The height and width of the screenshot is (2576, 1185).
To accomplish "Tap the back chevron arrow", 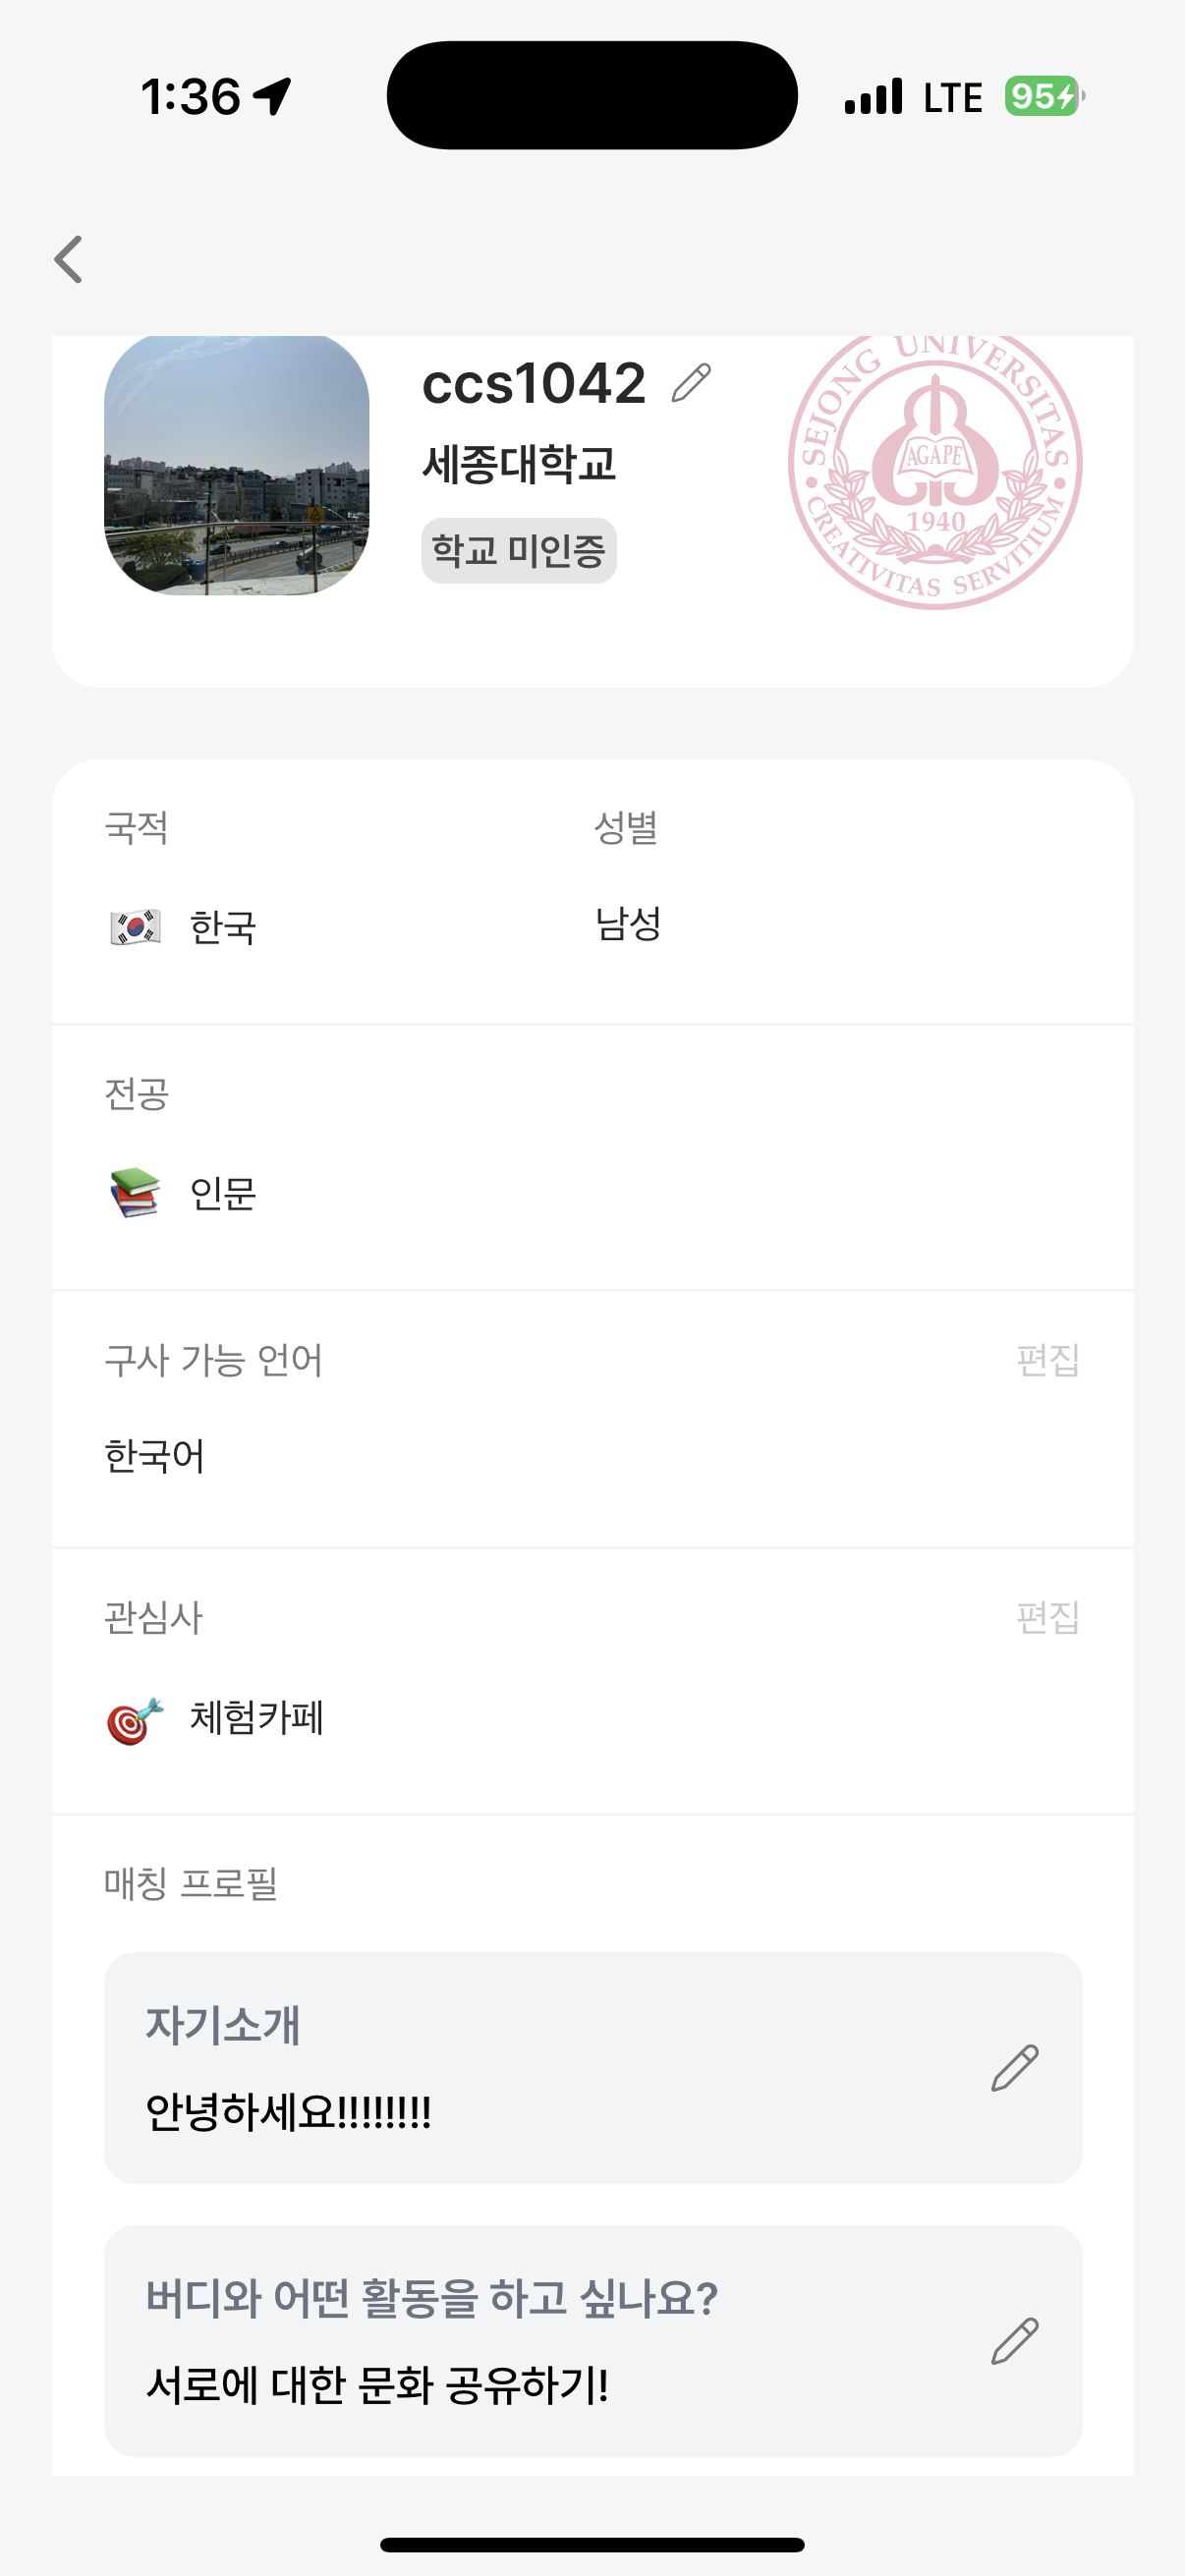I will click(x=68, y=260).
